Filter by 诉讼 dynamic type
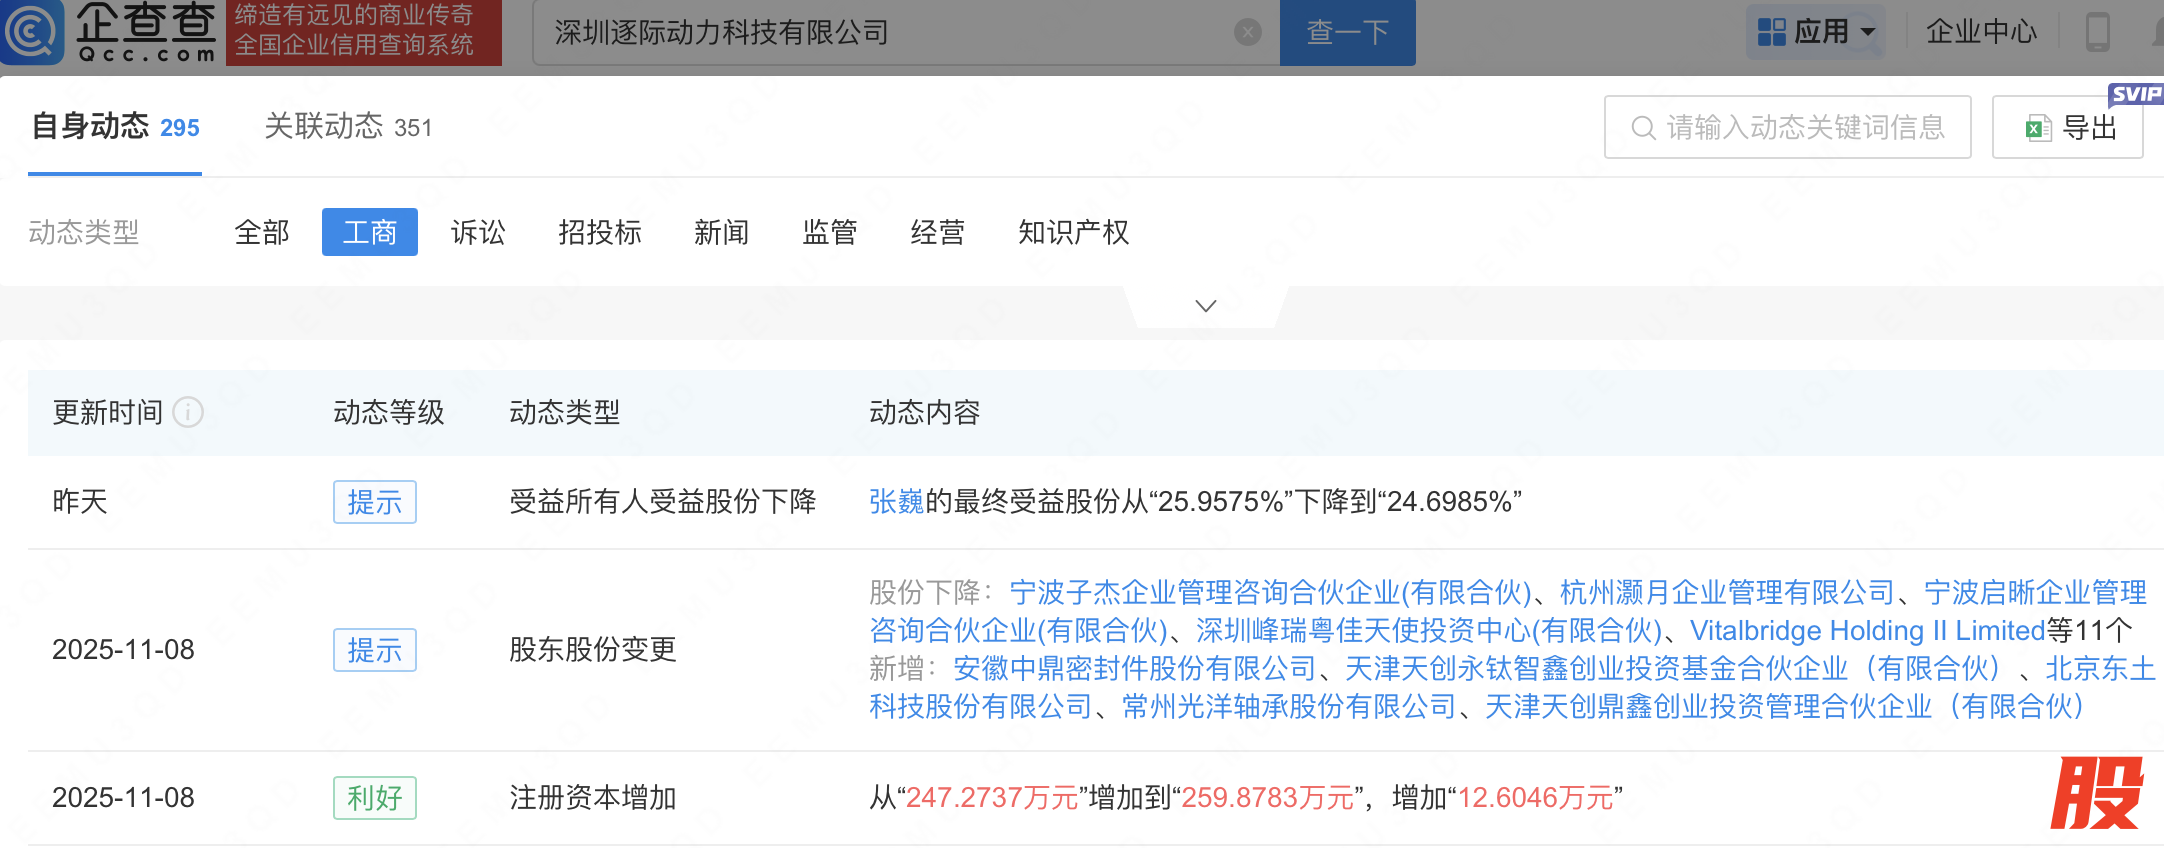The width and height of the screenshot is (2164, 848). pyautogui.click(x=478, y=233)
